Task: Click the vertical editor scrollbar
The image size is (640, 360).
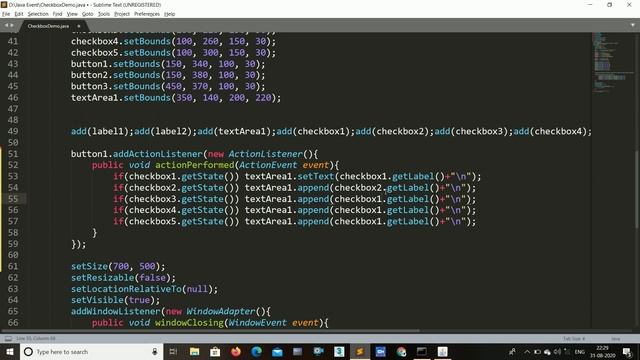Action: pos(637,190)
